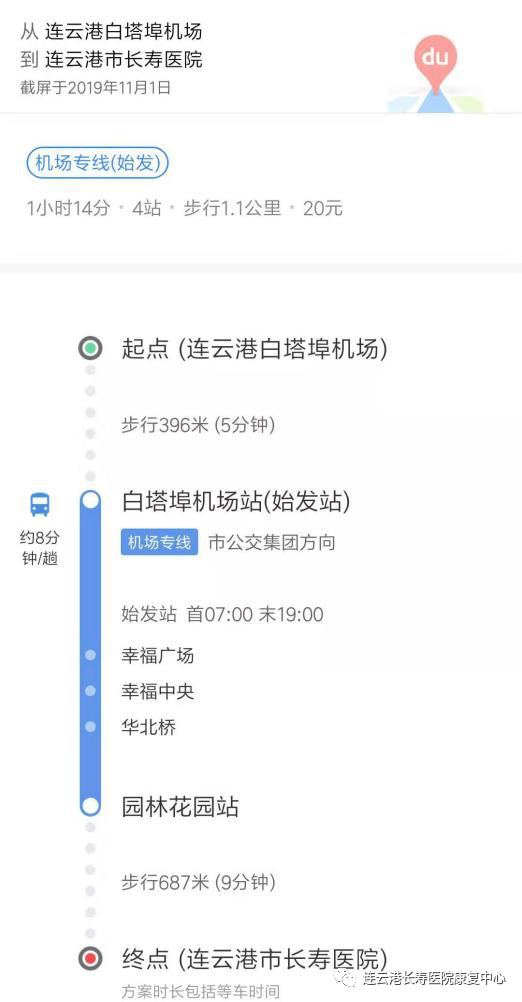Screen dimensions: 522x1002
Task: Select the 机场专线(始发) route pill
Action: [97, 164]
